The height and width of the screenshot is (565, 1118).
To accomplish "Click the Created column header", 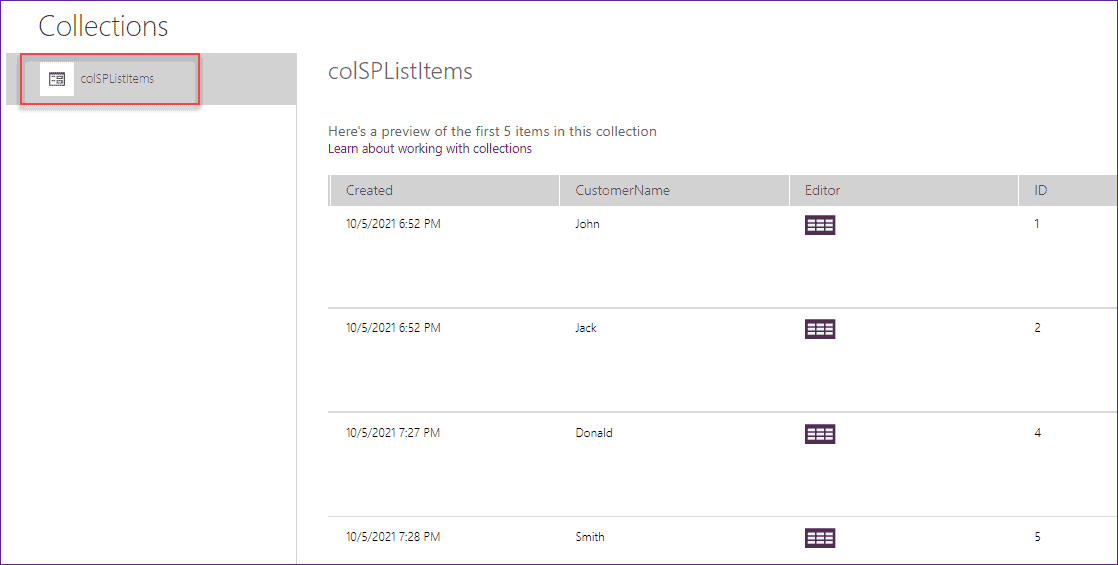I will (445, 190).
